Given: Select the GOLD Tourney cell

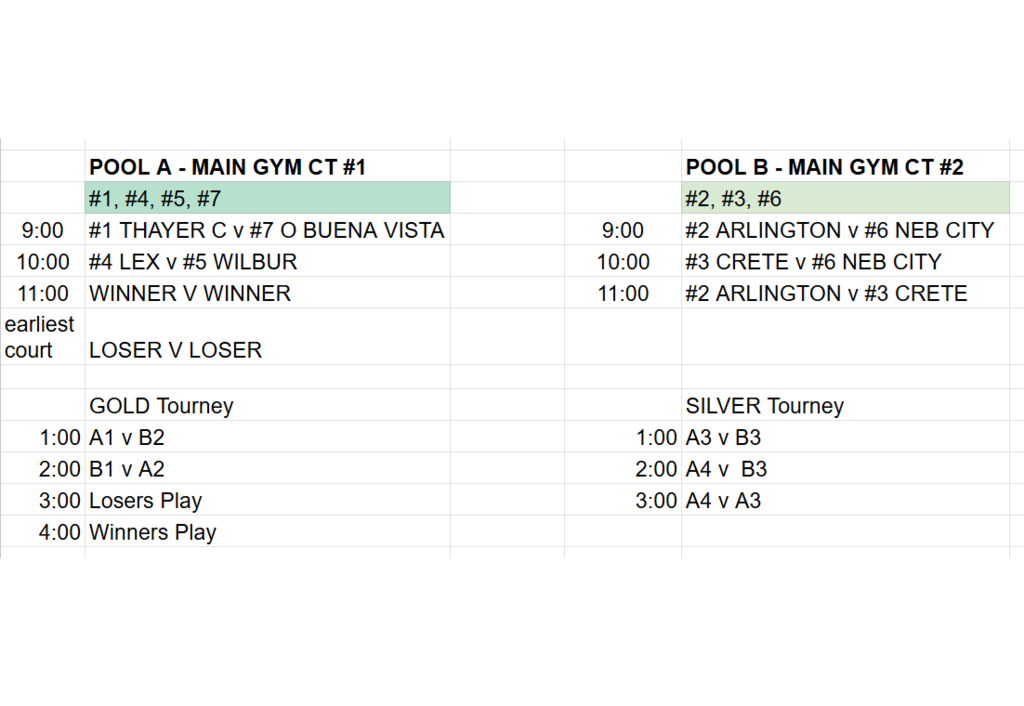Looking at the screenshot, I should click(161, 406).
